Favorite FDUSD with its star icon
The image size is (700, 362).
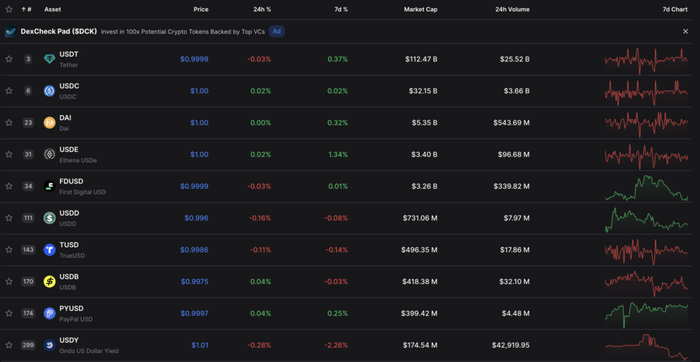pyautogui.click(x=8, y=186)
